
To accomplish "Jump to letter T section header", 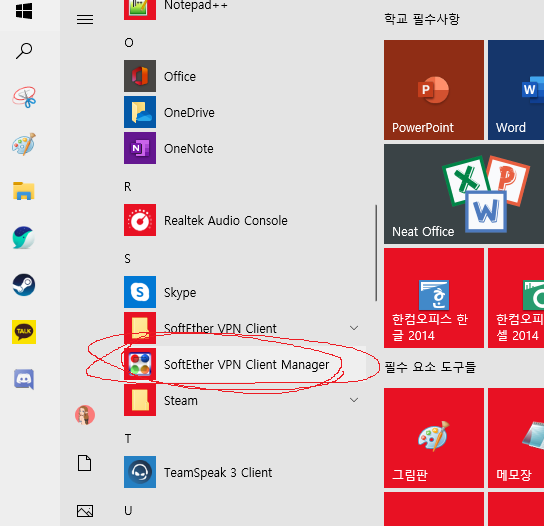I will pyautogui.click(x=128, y=439).
